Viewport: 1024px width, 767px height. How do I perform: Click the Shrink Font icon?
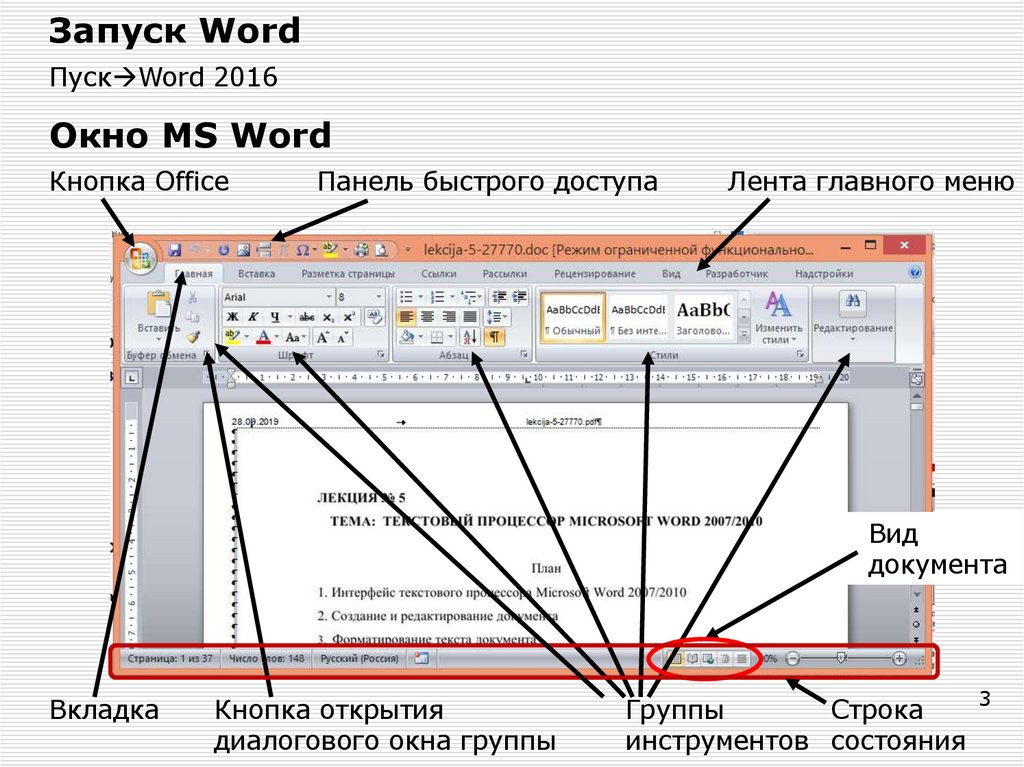coord(343,337)
